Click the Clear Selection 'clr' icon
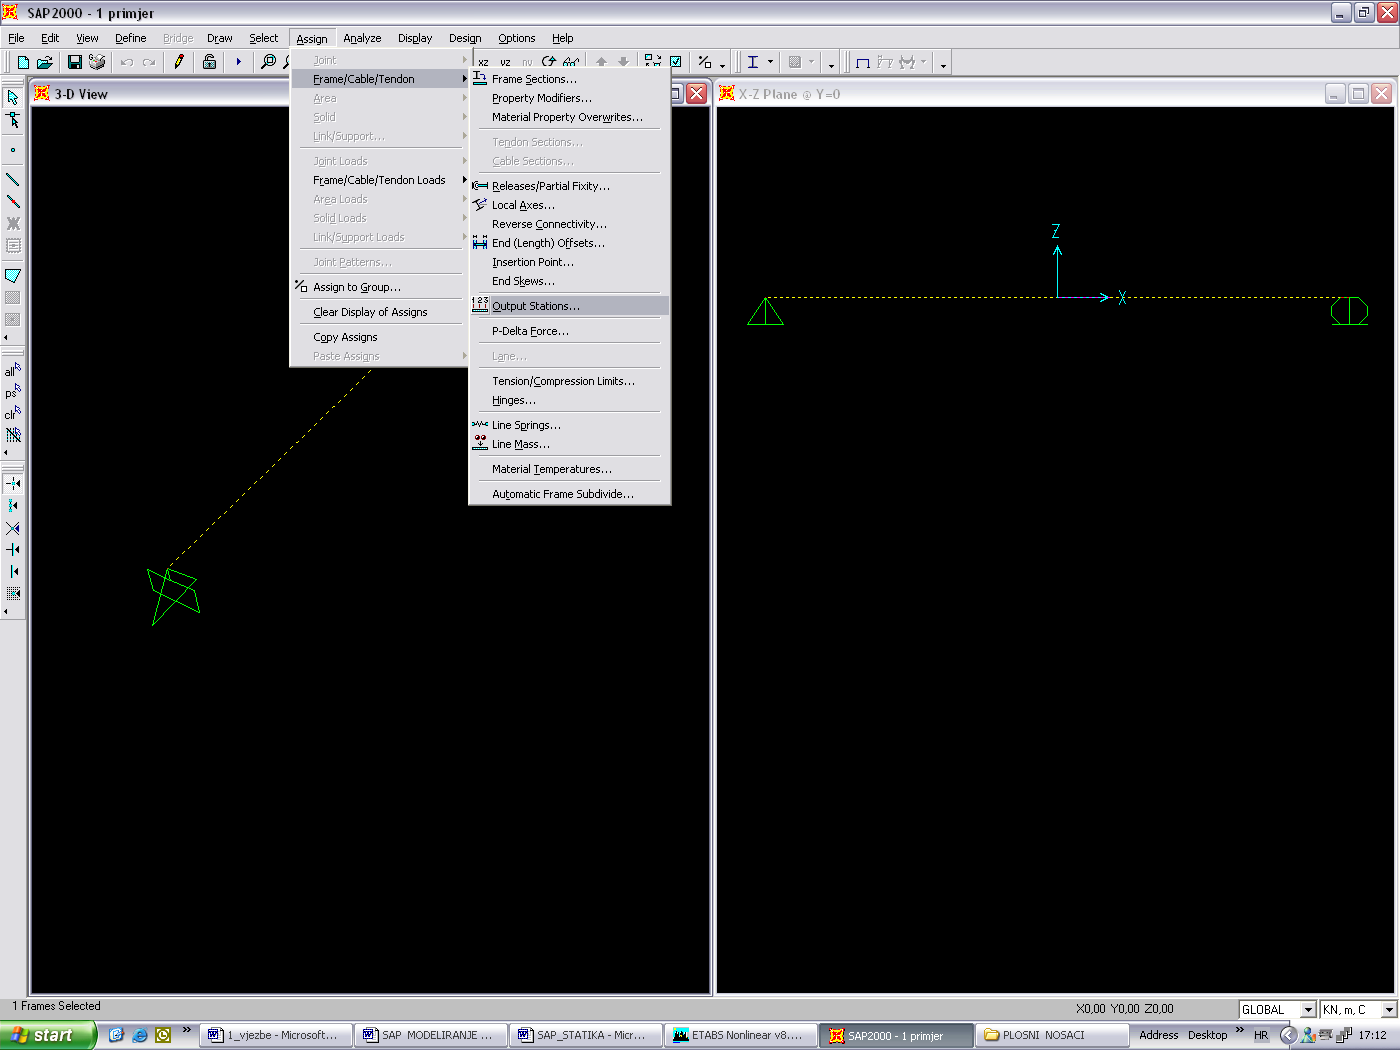The image size is (1400, 1050). click(x=13, y=414)
